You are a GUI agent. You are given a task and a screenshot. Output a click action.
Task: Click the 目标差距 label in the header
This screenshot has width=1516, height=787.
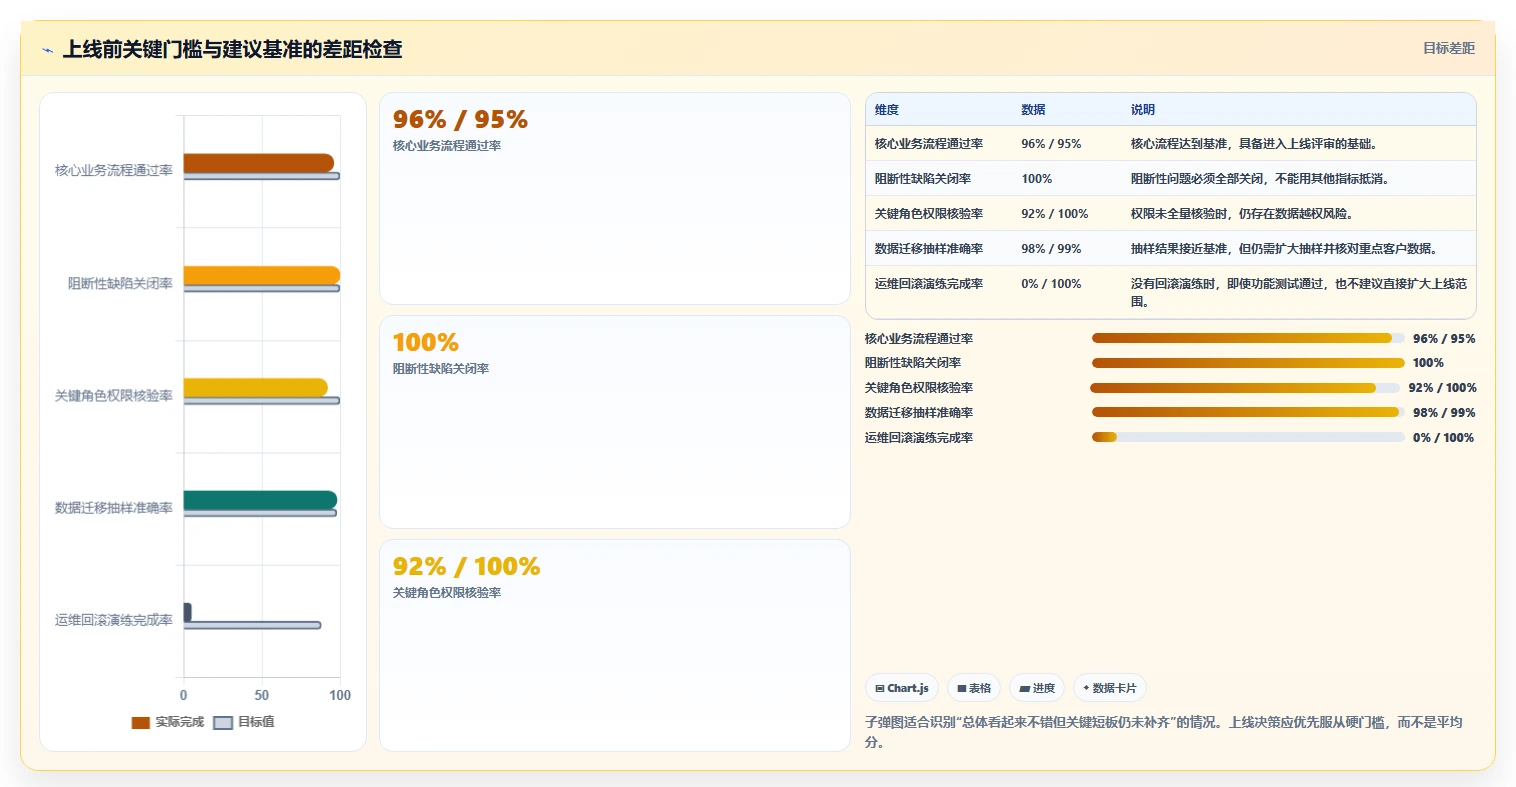(x=1449, y=48)
